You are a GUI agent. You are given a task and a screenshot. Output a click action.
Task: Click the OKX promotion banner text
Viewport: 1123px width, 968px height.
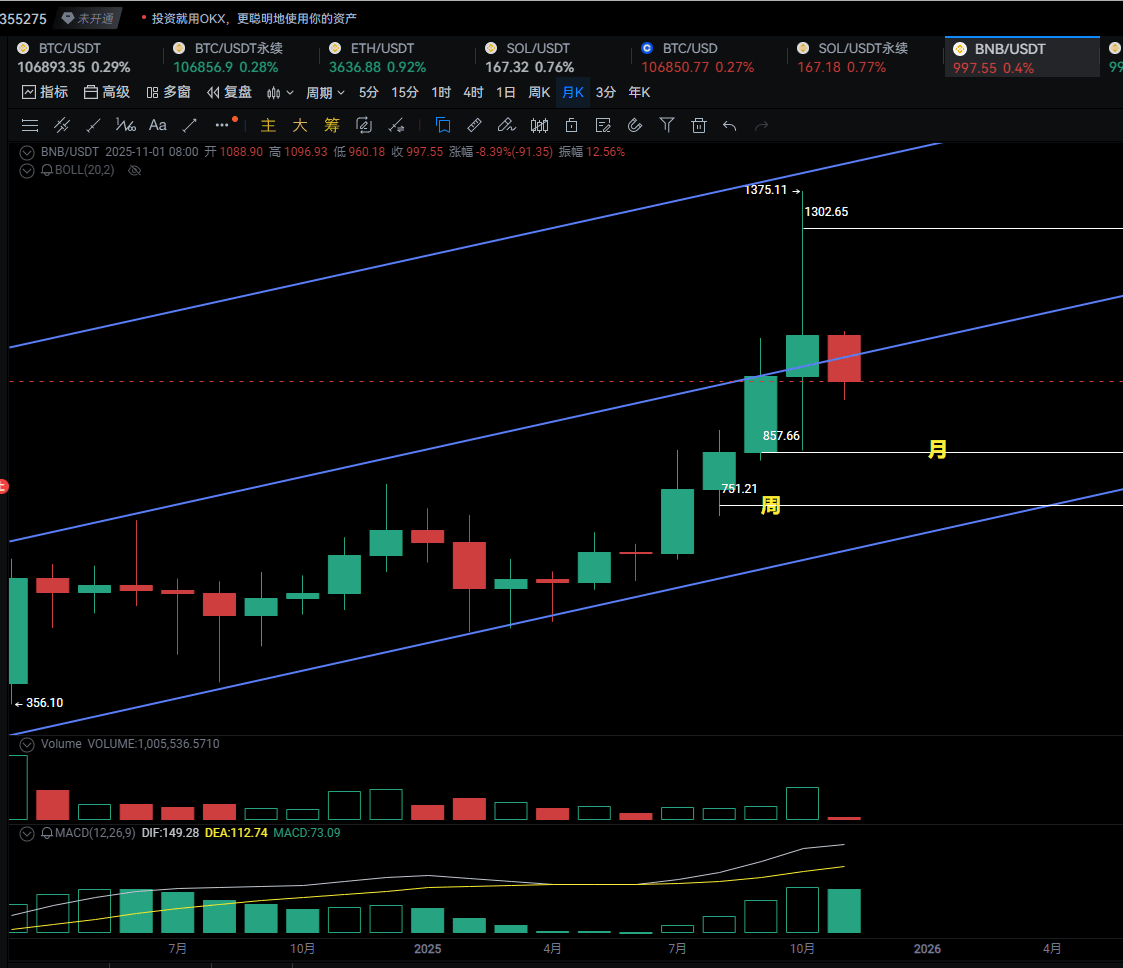[254, 18]
